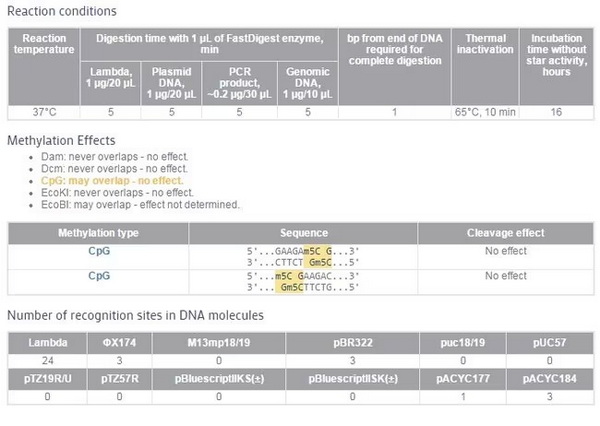Image resolution: width=600 pixels, height=426 pixels.
Task: Click the pBR322 column header
Action: tap(352, 343)
